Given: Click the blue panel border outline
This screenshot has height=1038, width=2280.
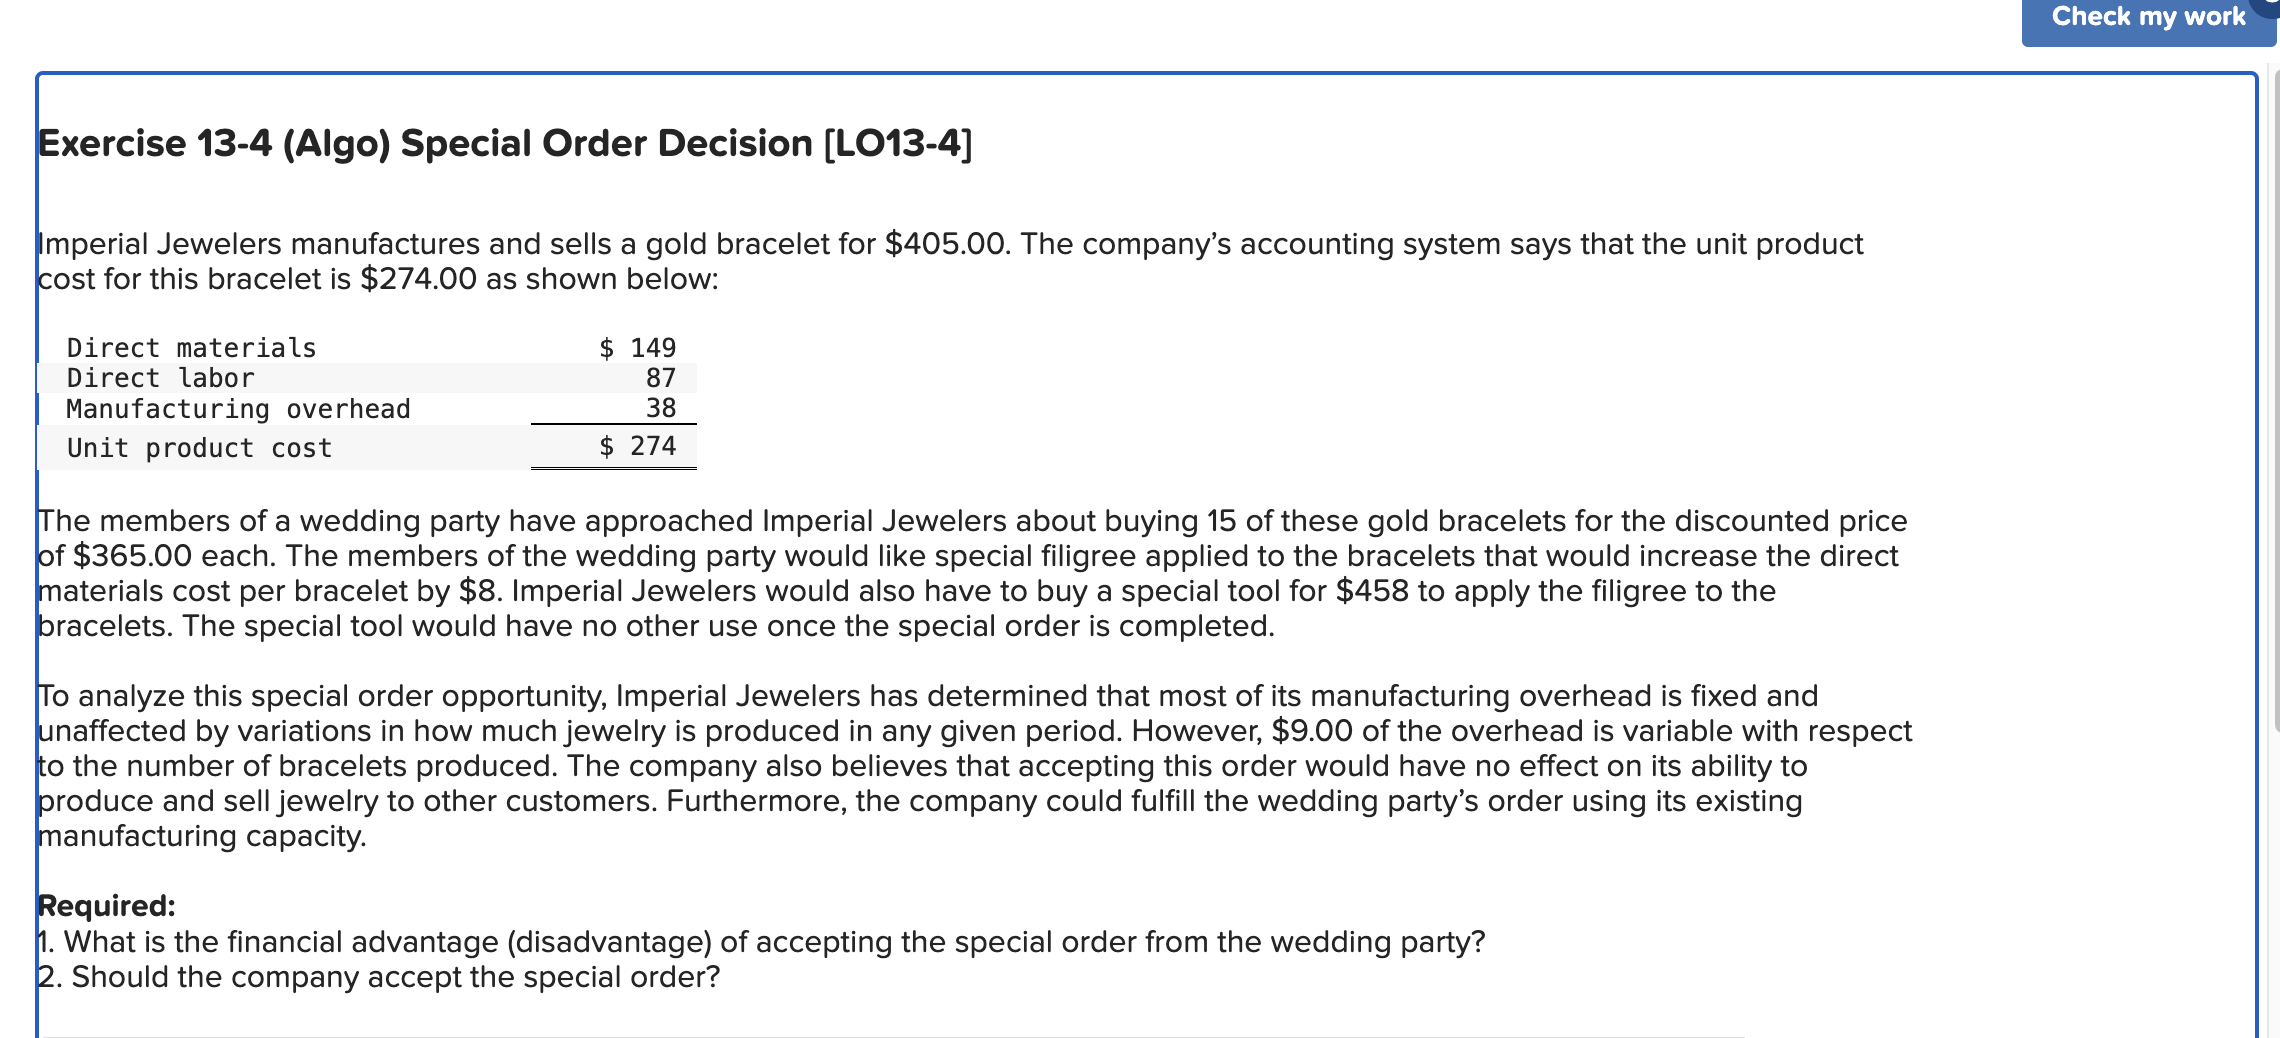Looking at the screenshot, I should click(x=37, y=500).
